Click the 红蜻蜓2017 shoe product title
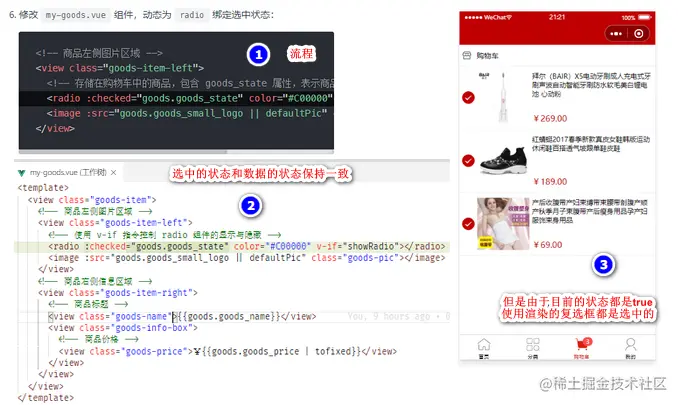This screenshot has height=405, width=680. [x=591, y=144]
